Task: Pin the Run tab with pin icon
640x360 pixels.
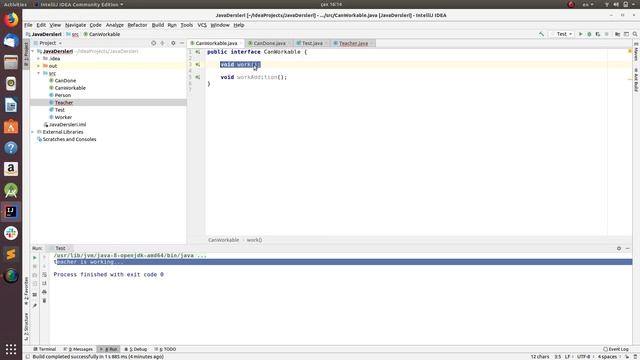Action: pyautogui.click(x=35, y=305)
